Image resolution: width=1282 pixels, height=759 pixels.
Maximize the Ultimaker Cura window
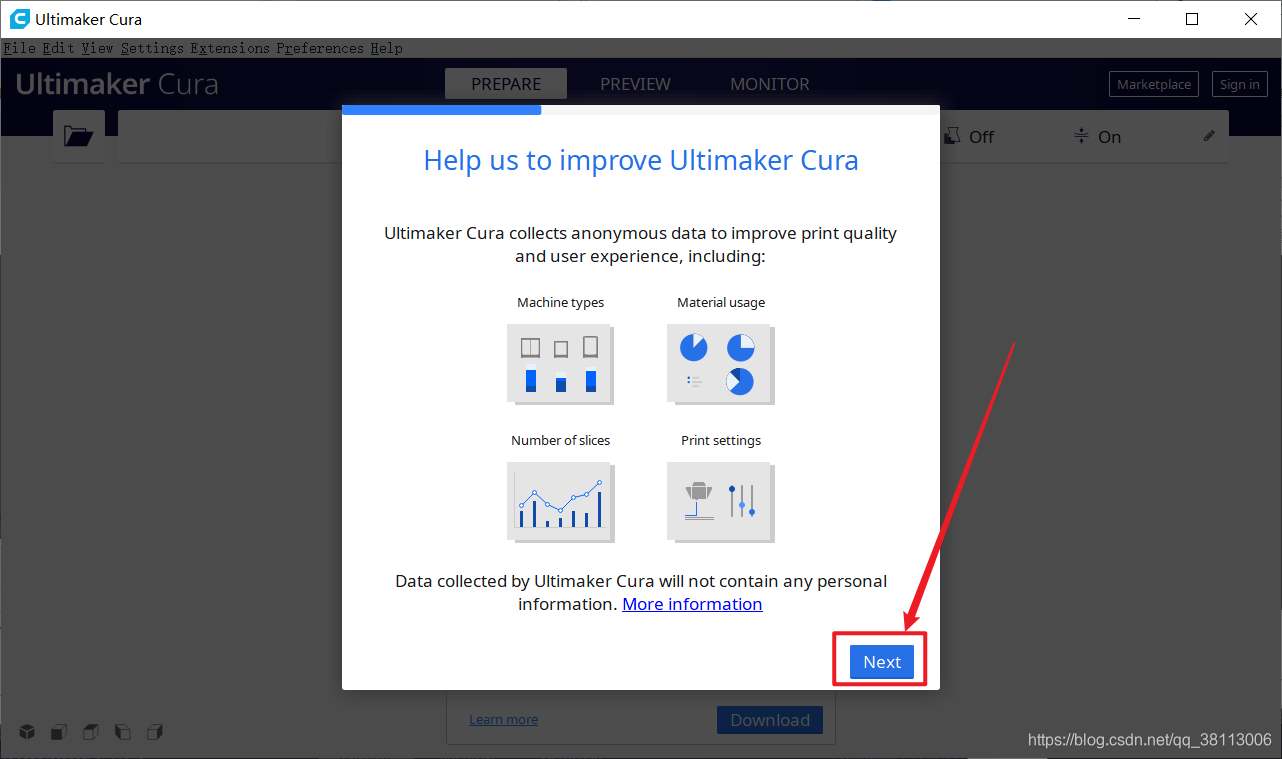[1192, 19]
